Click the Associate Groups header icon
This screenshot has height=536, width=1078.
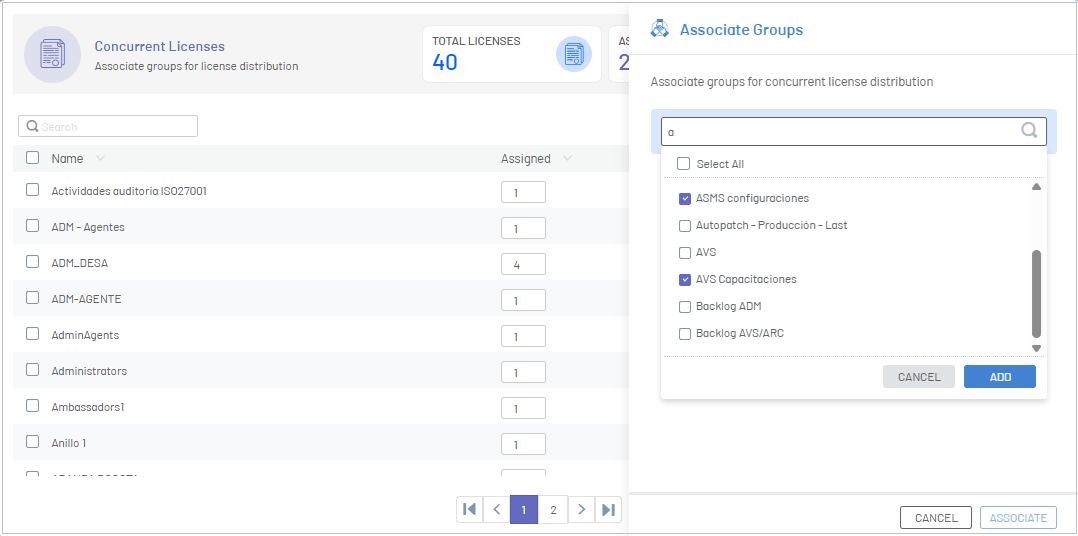(x=660, y=30)
